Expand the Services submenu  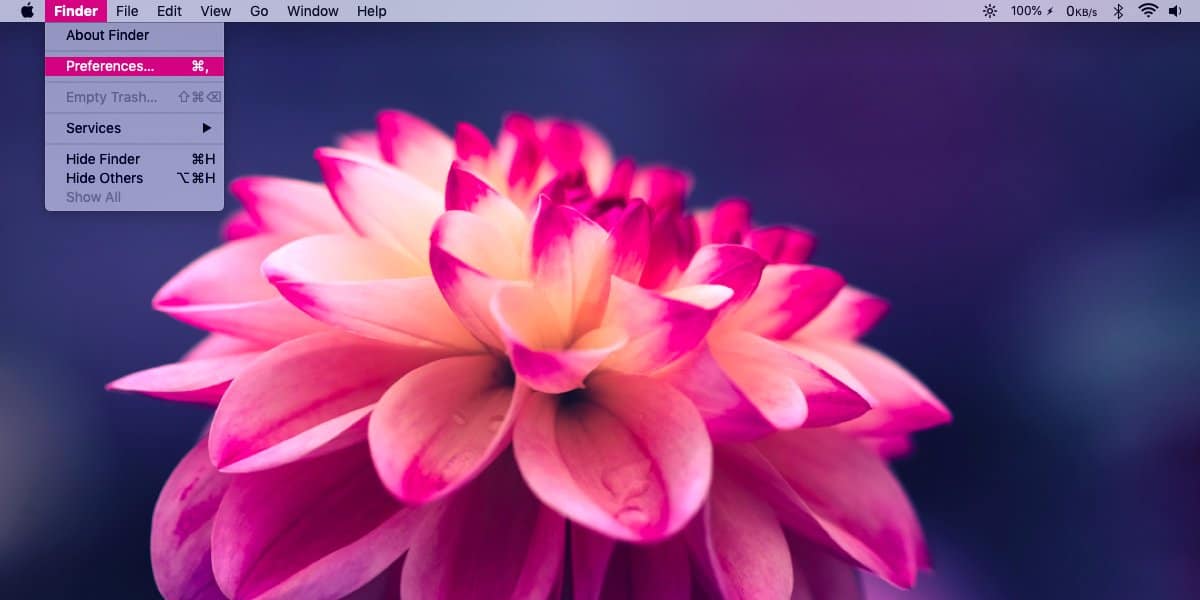pyautogui.click(x=134, y=128)
